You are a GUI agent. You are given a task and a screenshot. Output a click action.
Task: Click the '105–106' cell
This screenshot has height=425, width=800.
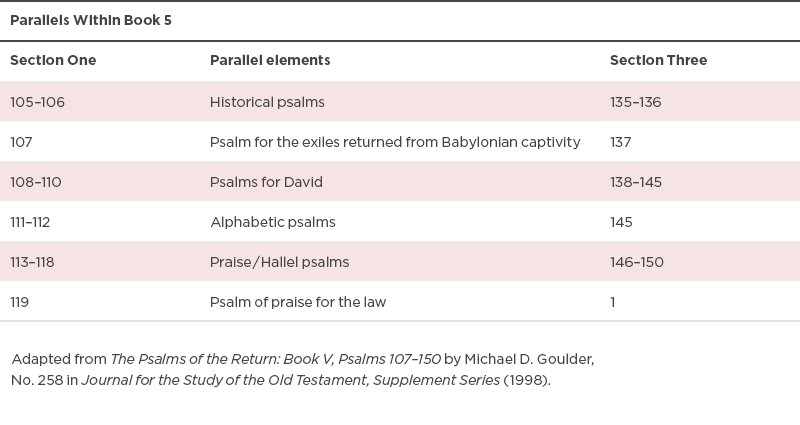coord(37,102)
